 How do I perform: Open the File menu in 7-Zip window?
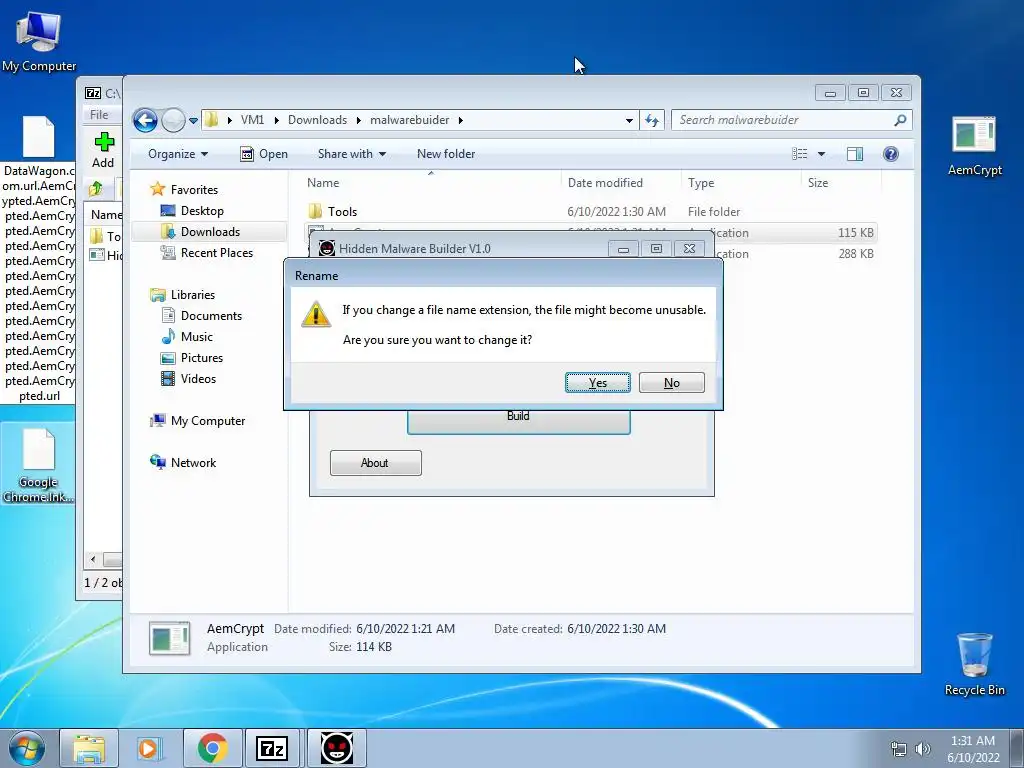(99, 115)
